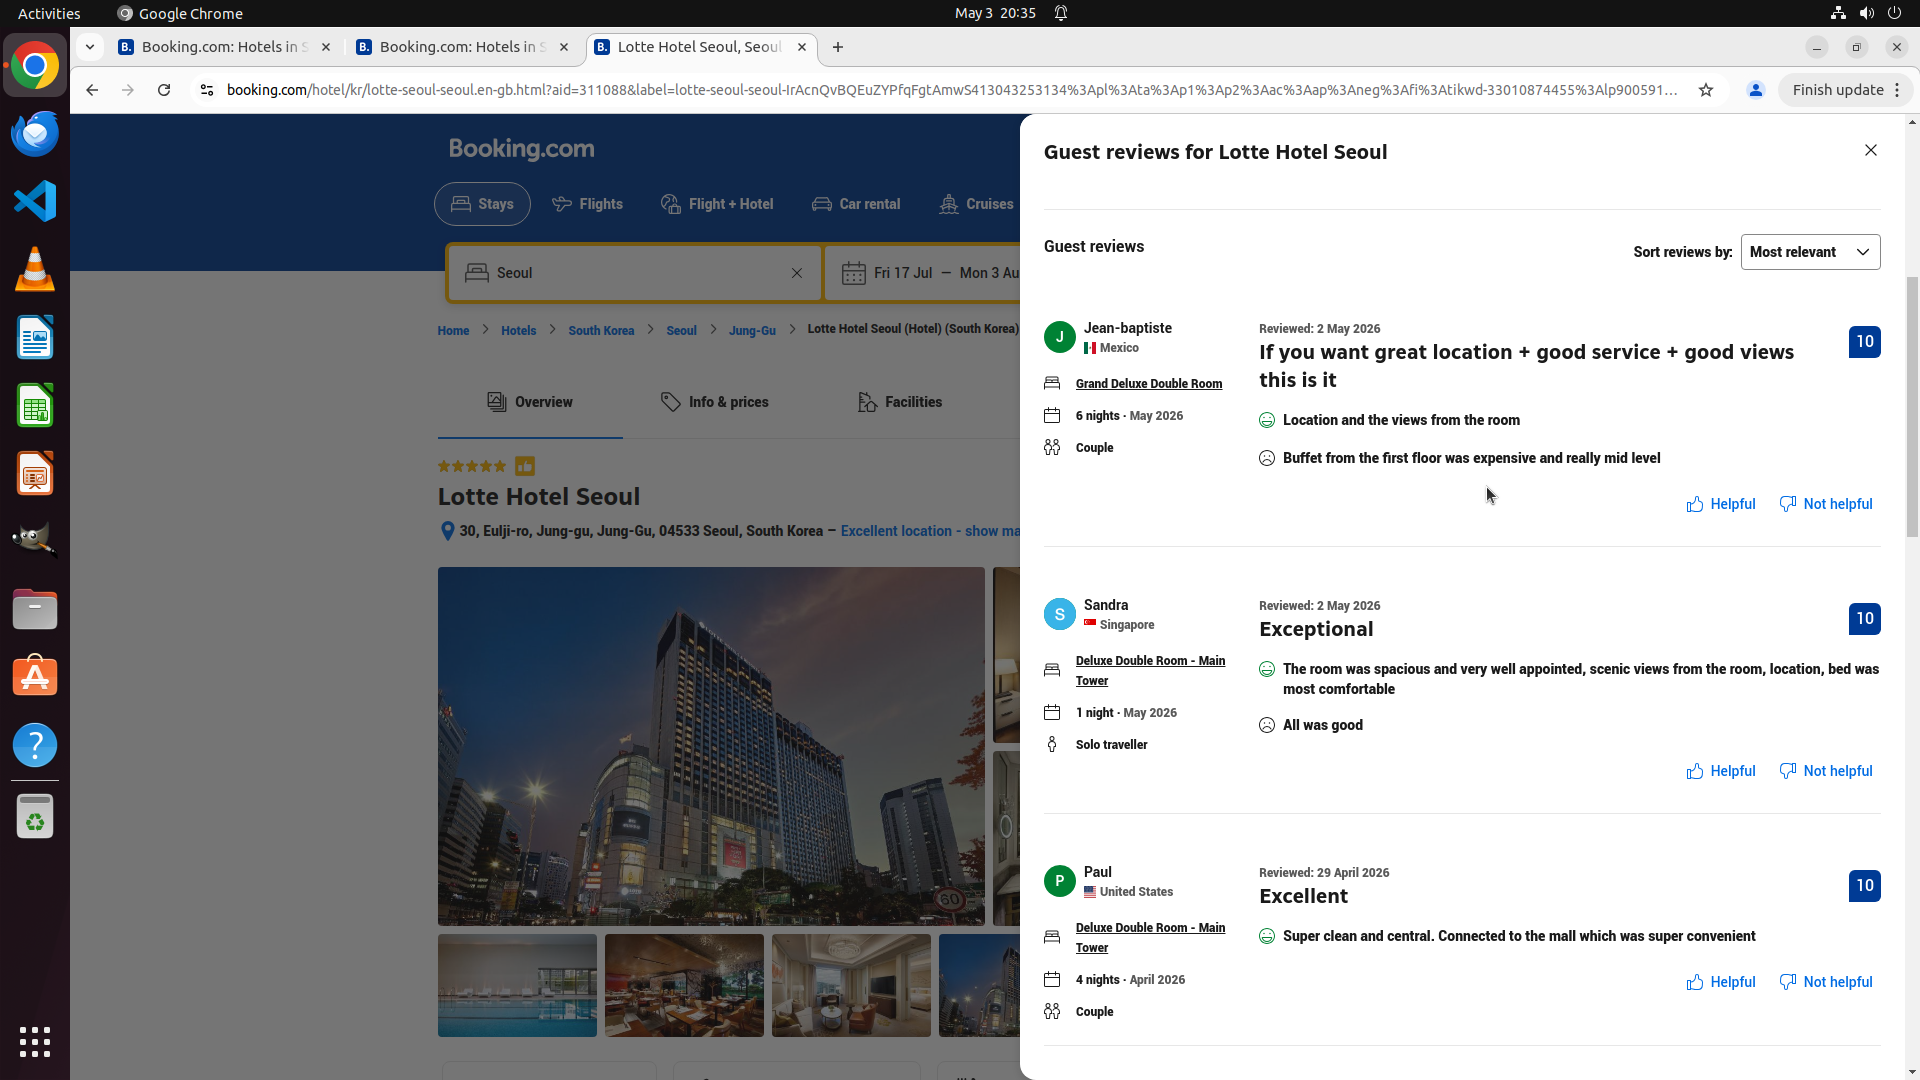The width and height of the screenshot is (1920, 1080).
Task: Open Grand Deluxe Double Room link
Action: pyautogui.click(x=1149, y=384)
